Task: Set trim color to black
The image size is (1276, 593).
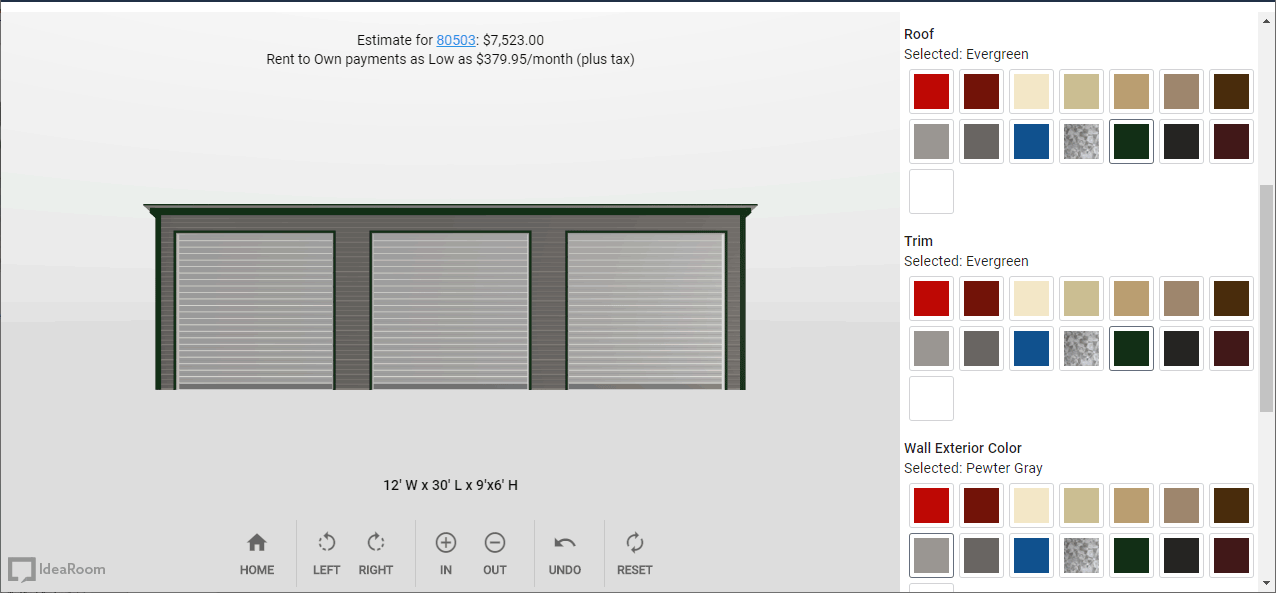Action: pos(1181,349)
